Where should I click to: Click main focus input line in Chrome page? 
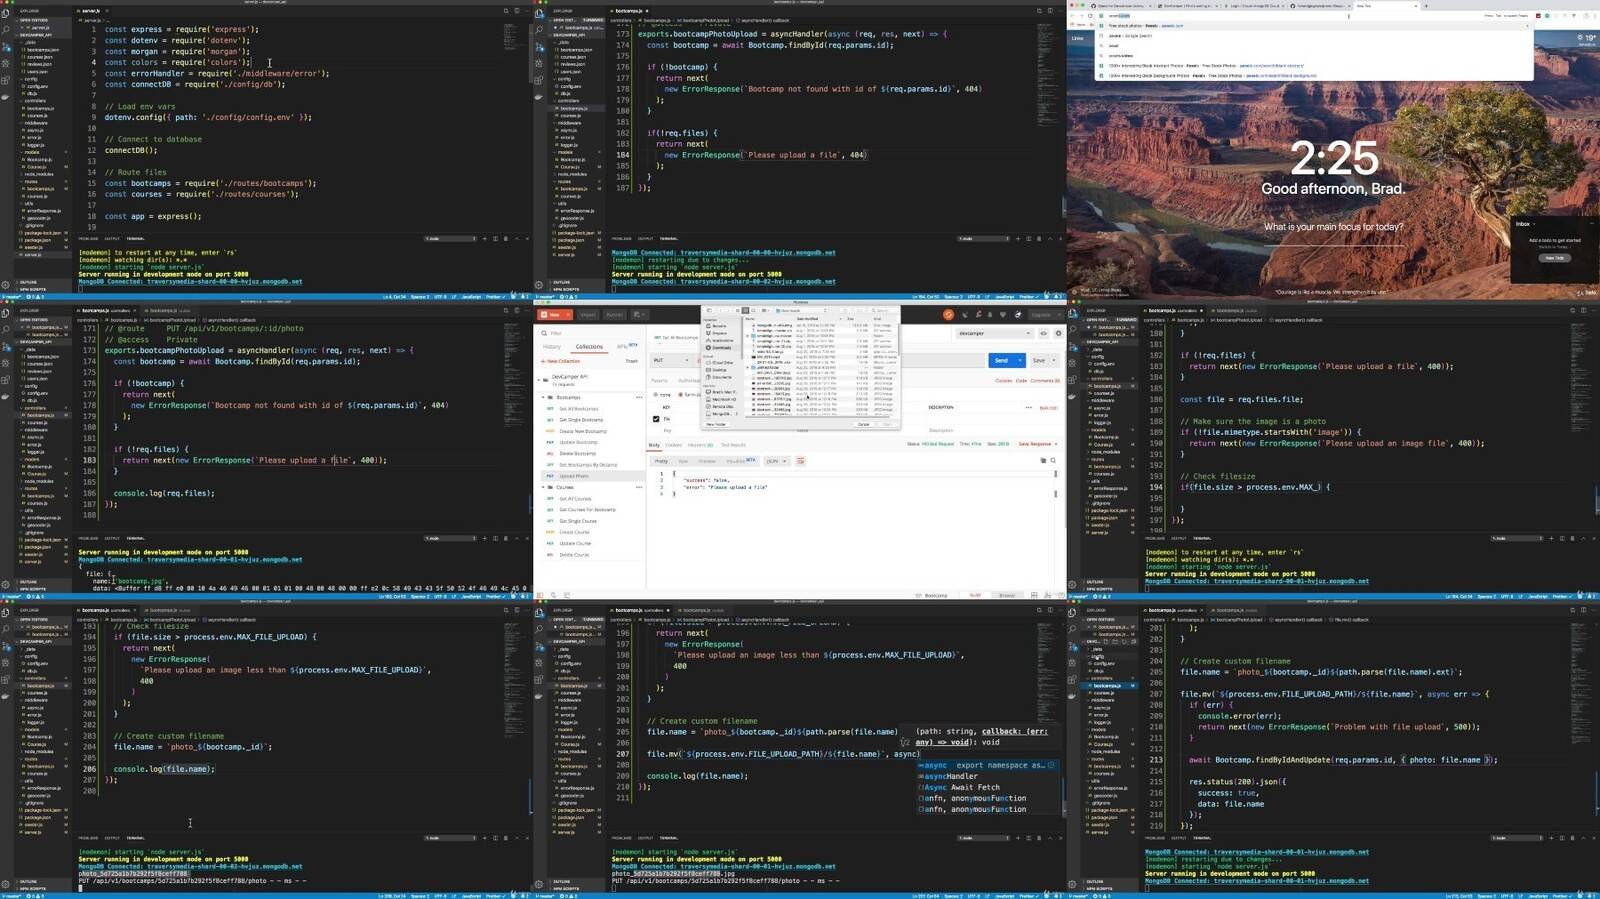coord(1334,246)
